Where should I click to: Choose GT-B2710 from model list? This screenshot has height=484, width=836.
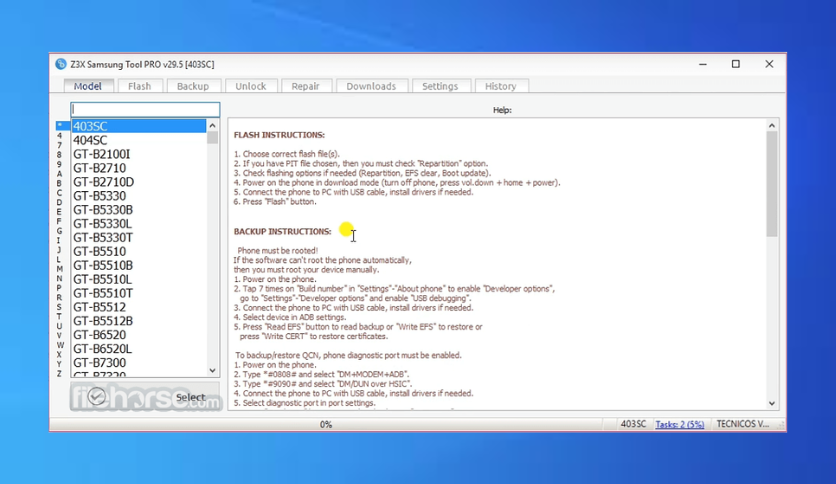[x=139, y=168]
